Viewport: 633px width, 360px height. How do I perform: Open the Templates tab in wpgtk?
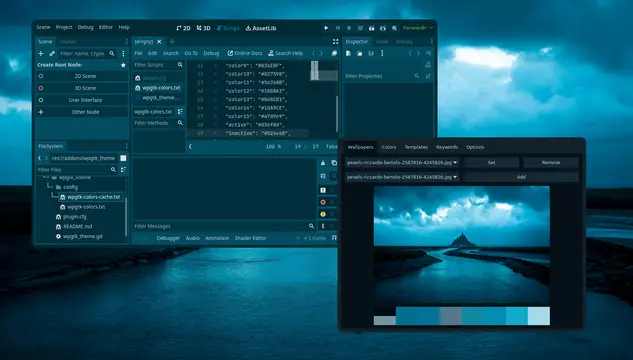(416, 147)
